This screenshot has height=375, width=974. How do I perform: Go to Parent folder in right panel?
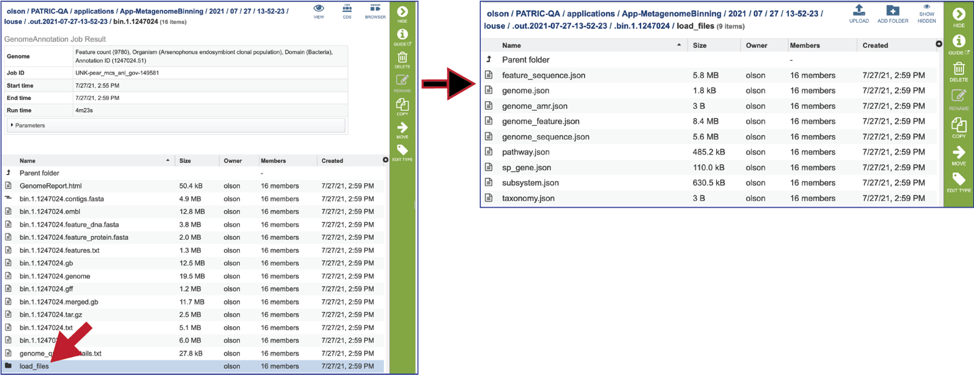point(526,60)
